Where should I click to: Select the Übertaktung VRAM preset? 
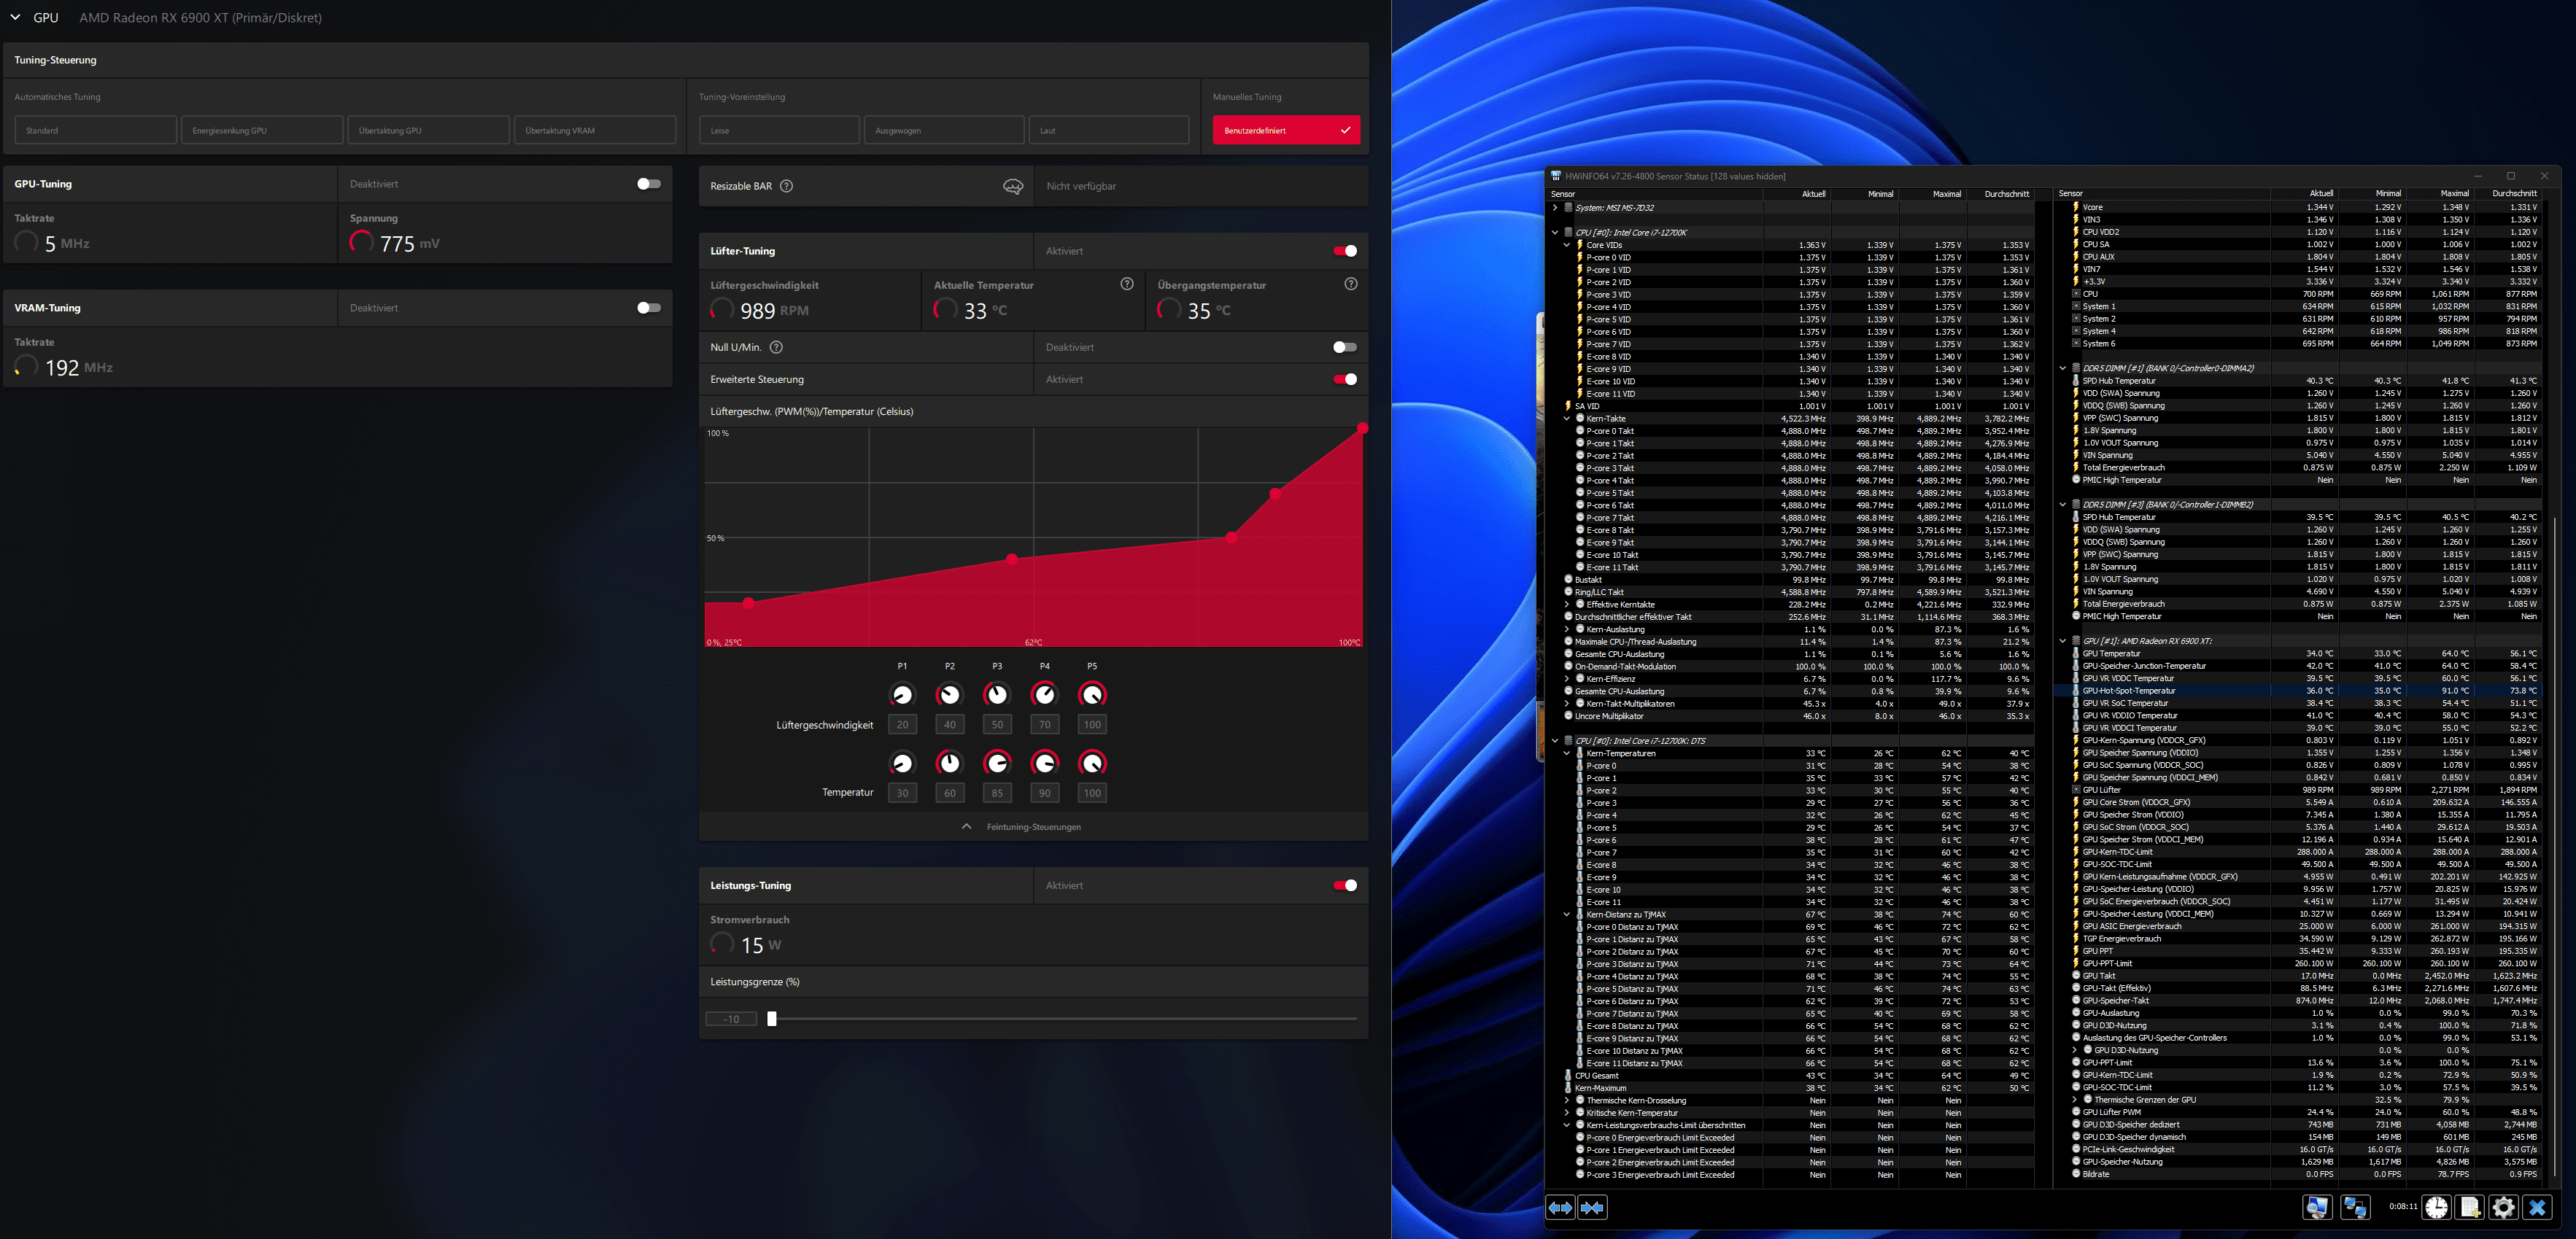pyautogui.click(x=595, y=130)
